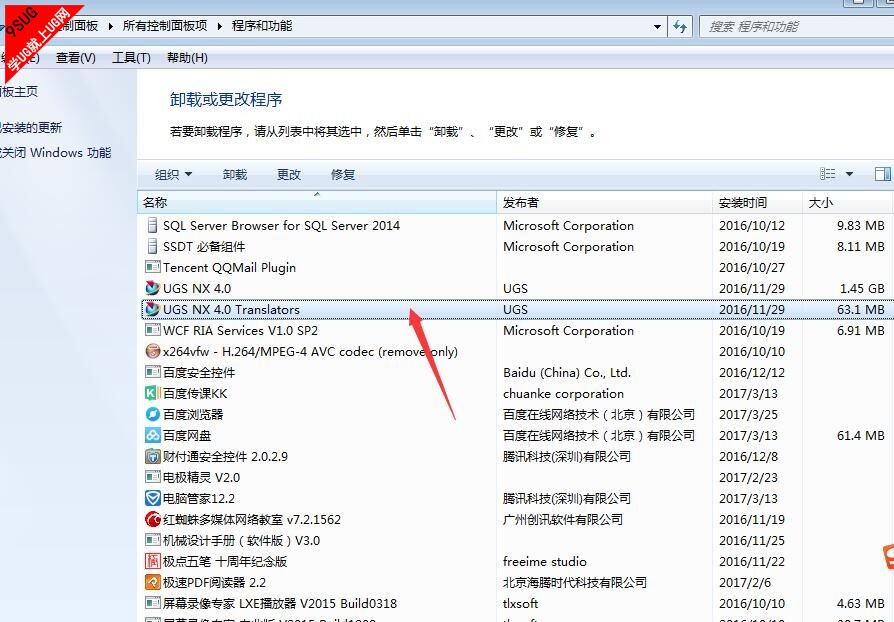This screenshot has height=622, width=894.
Task: Sort by 名称 column header
Action: 317,202
